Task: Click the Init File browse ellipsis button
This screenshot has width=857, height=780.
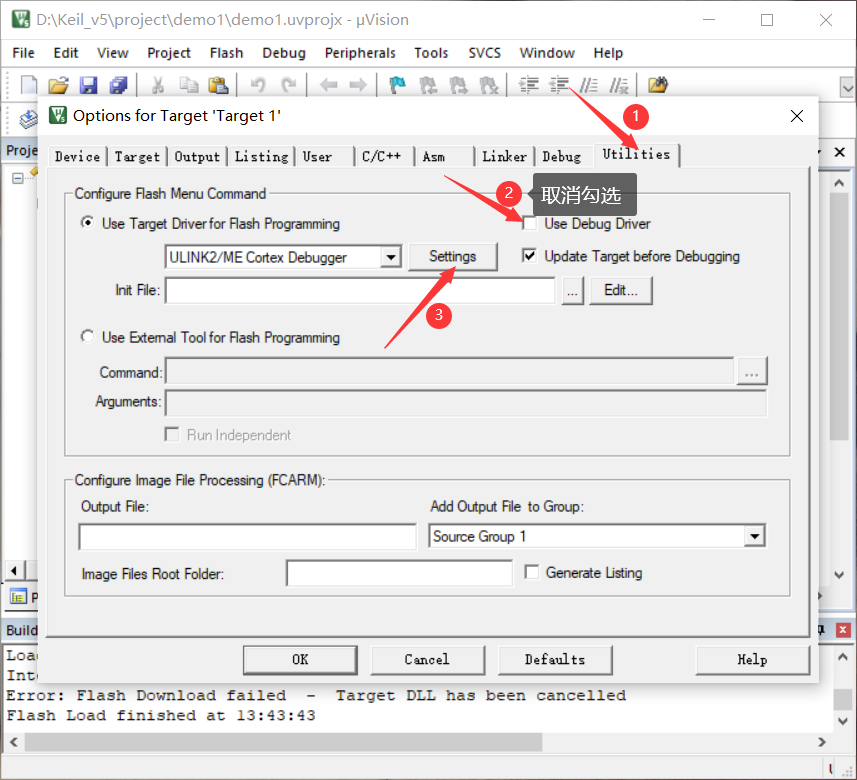Action: point(572,290)
